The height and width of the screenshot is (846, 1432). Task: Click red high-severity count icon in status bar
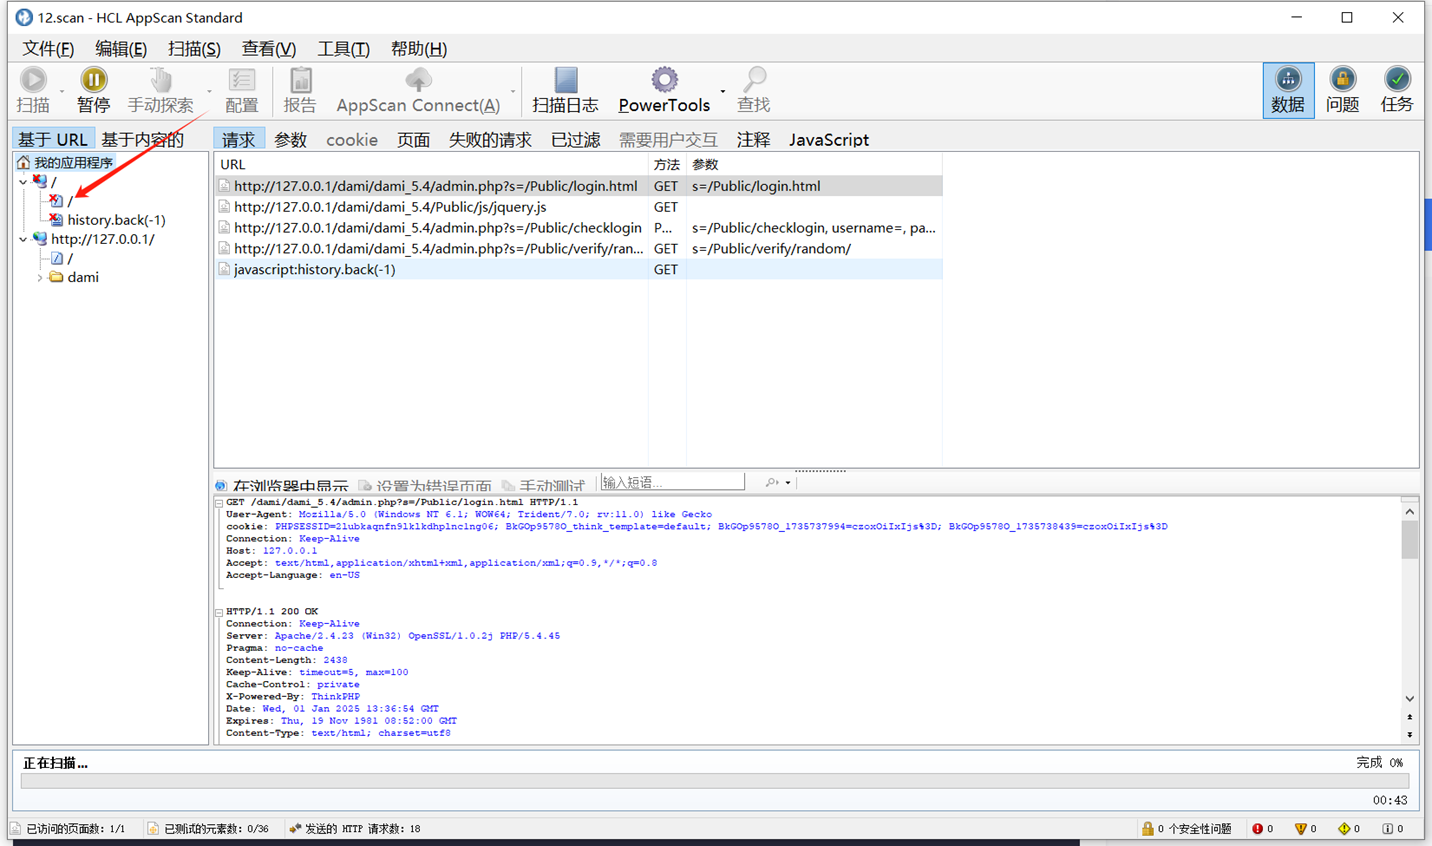coord(1257,828)
